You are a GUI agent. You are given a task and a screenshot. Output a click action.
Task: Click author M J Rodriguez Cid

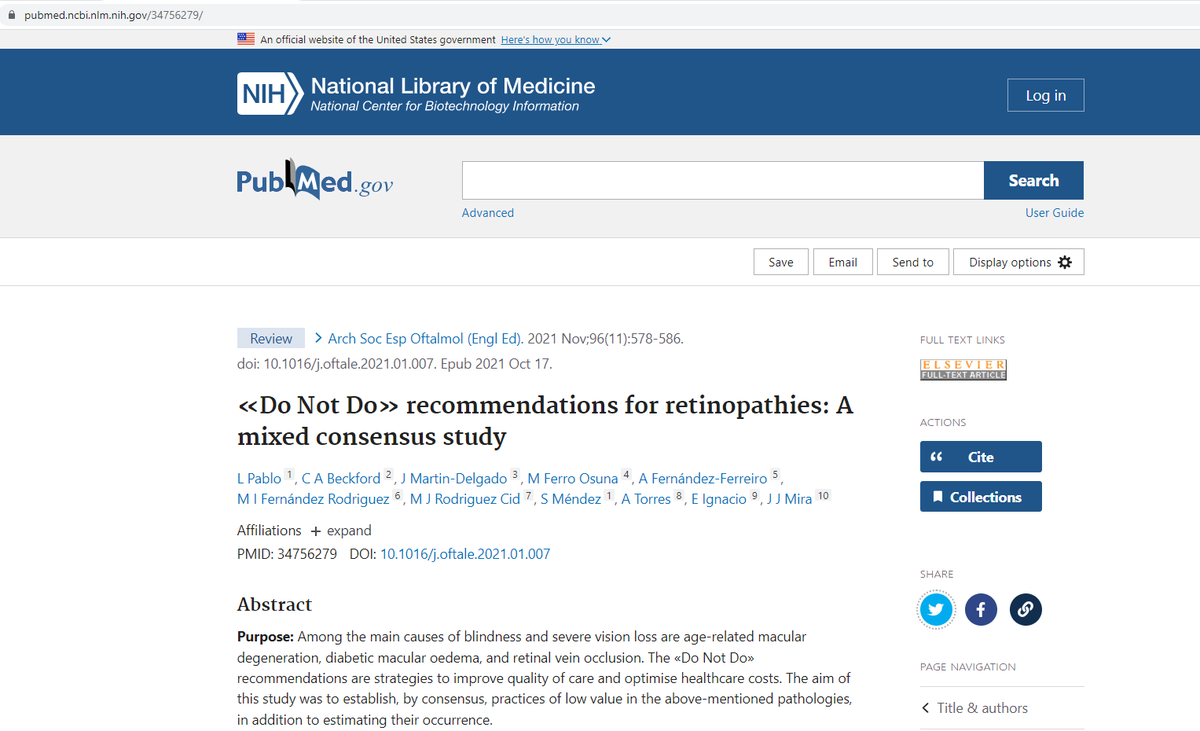465,499
